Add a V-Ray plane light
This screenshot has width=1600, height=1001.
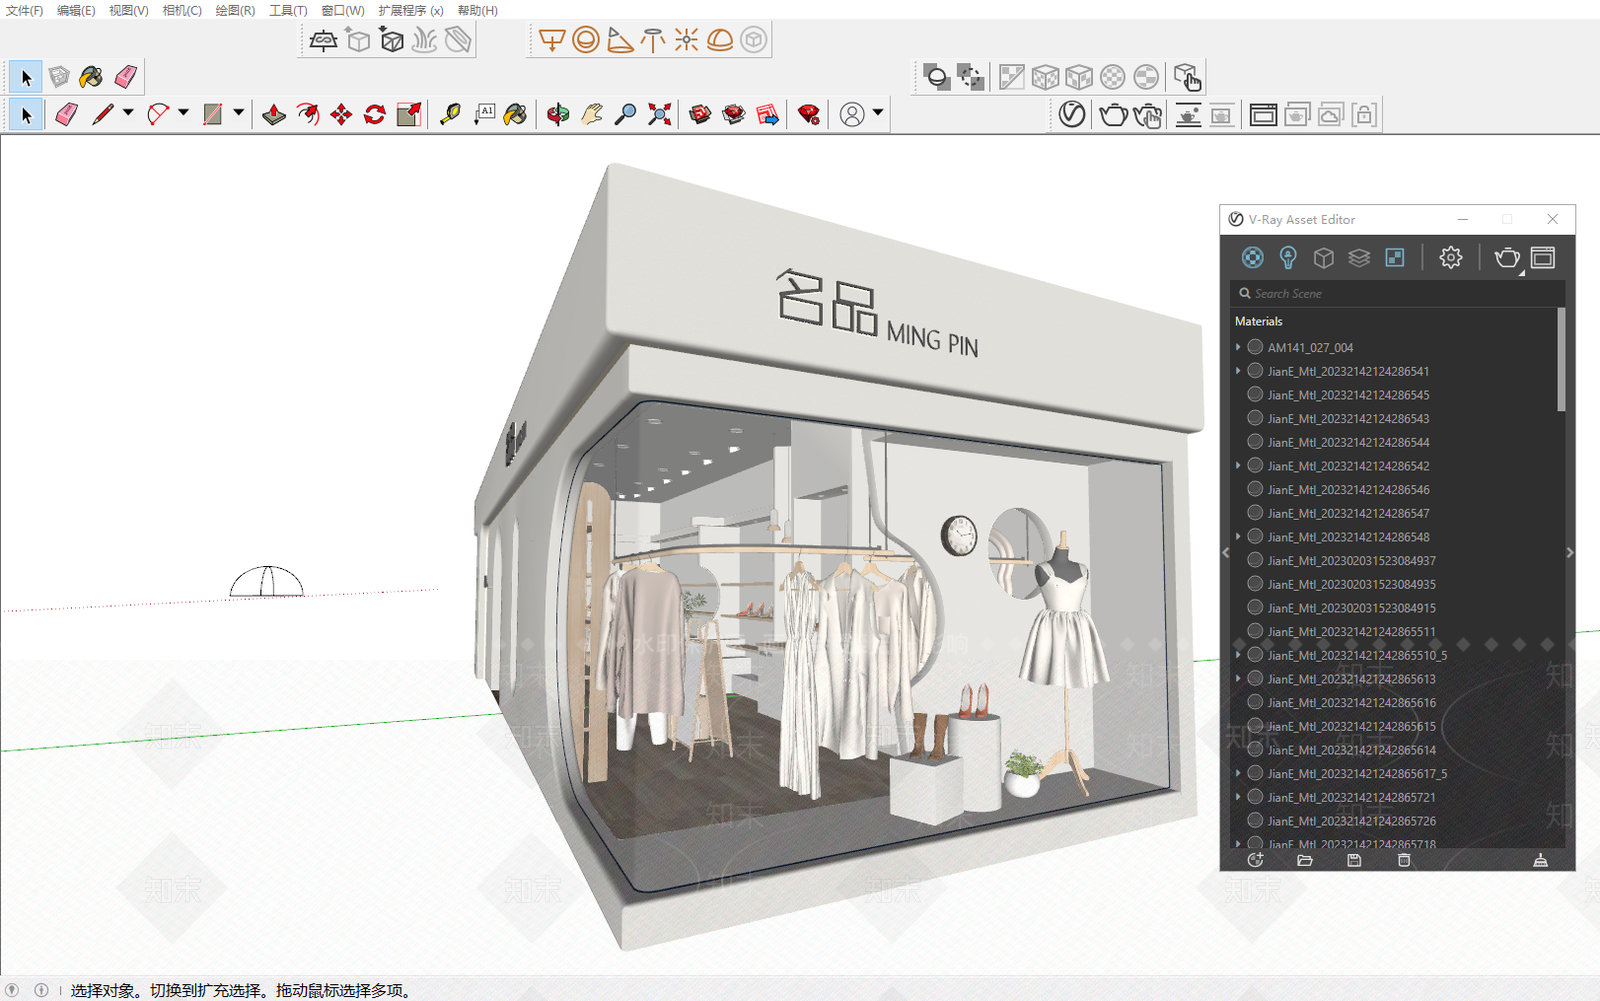click(552, 40)
